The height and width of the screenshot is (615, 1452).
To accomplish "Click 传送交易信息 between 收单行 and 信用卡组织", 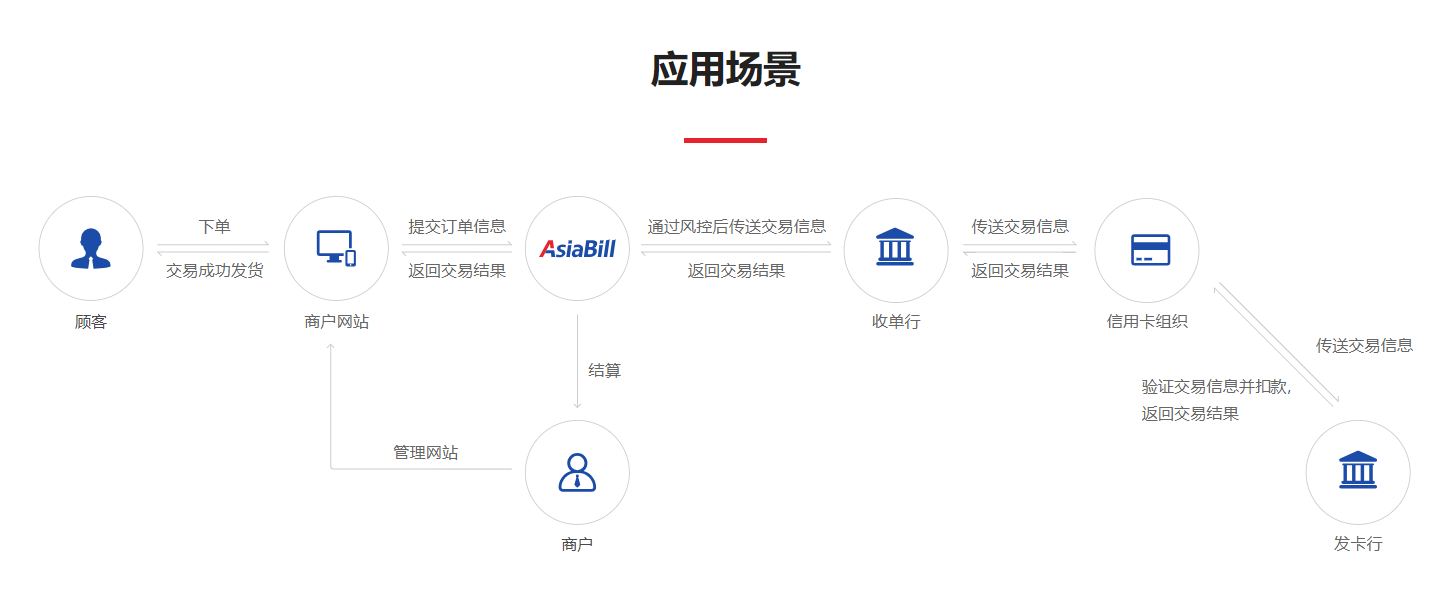I will click(x=1022, y=227).
